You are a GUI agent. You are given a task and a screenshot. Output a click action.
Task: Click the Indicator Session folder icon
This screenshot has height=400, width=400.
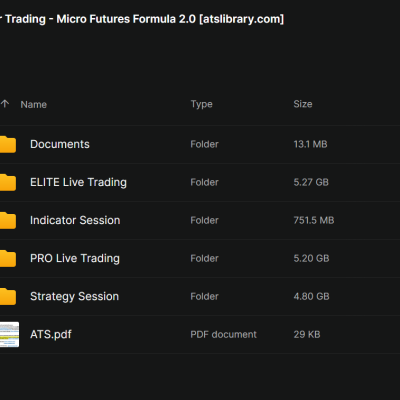click(x=8, y=220)
